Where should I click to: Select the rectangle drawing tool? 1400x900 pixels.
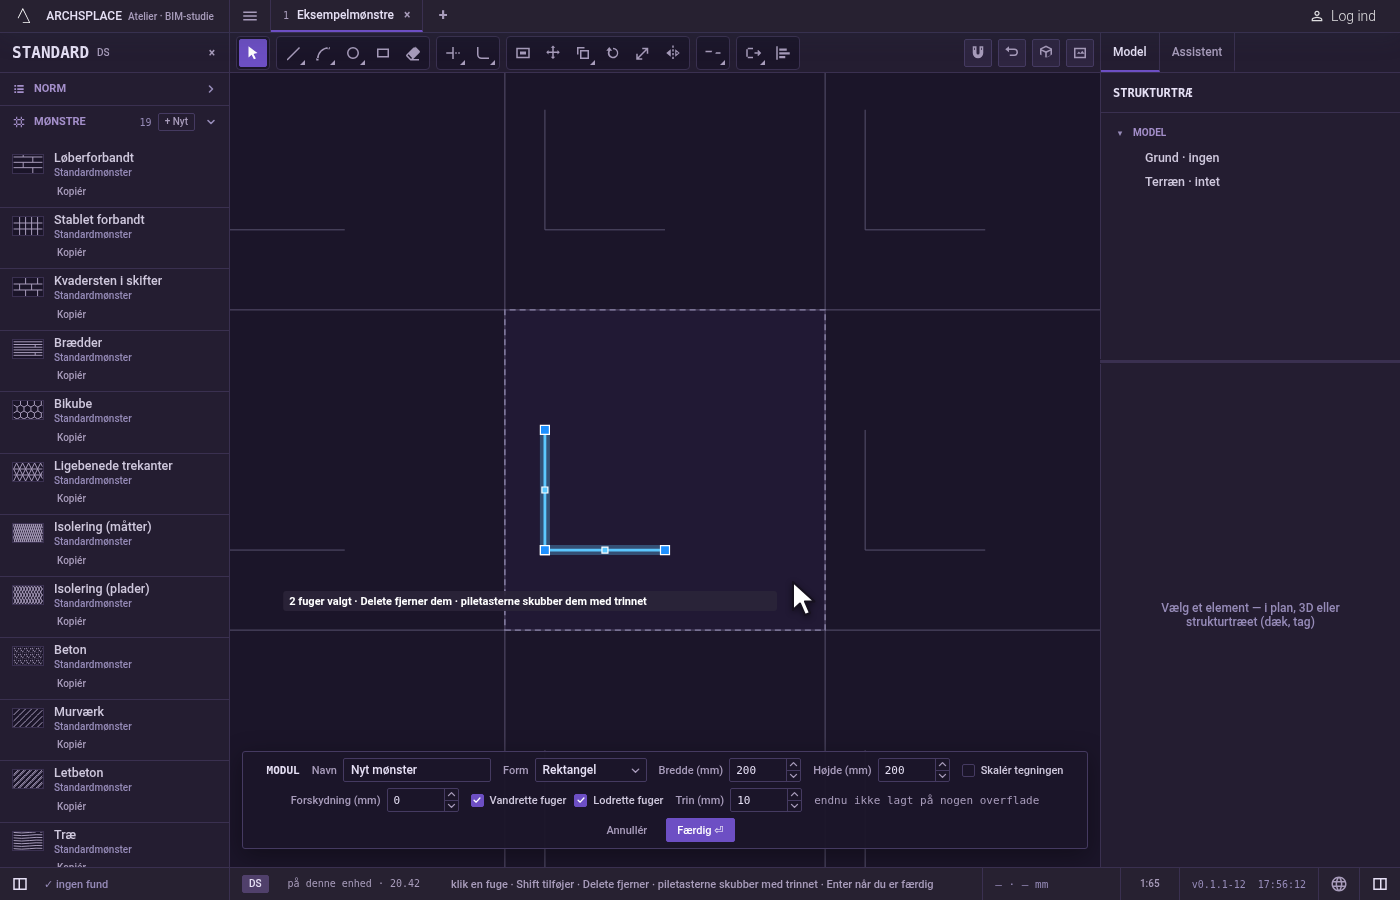(x=383, y=53)
